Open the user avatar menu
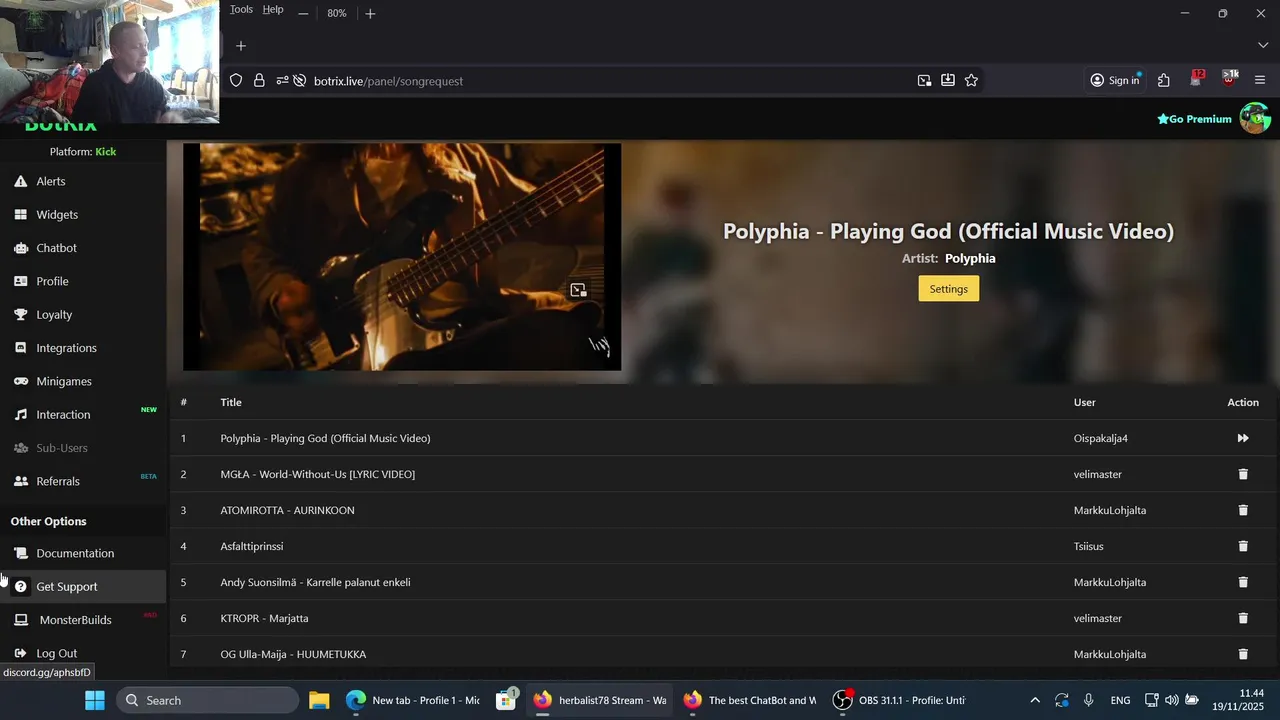The height and width of the screenshot is (720, 1280). (x=1255, y=118)
